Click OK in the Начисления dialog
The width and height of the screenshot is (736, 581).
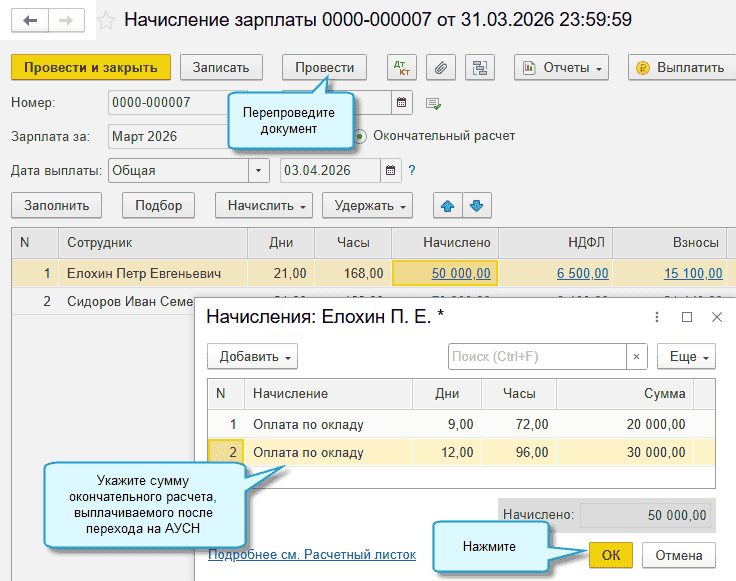[x=610, y=555]
